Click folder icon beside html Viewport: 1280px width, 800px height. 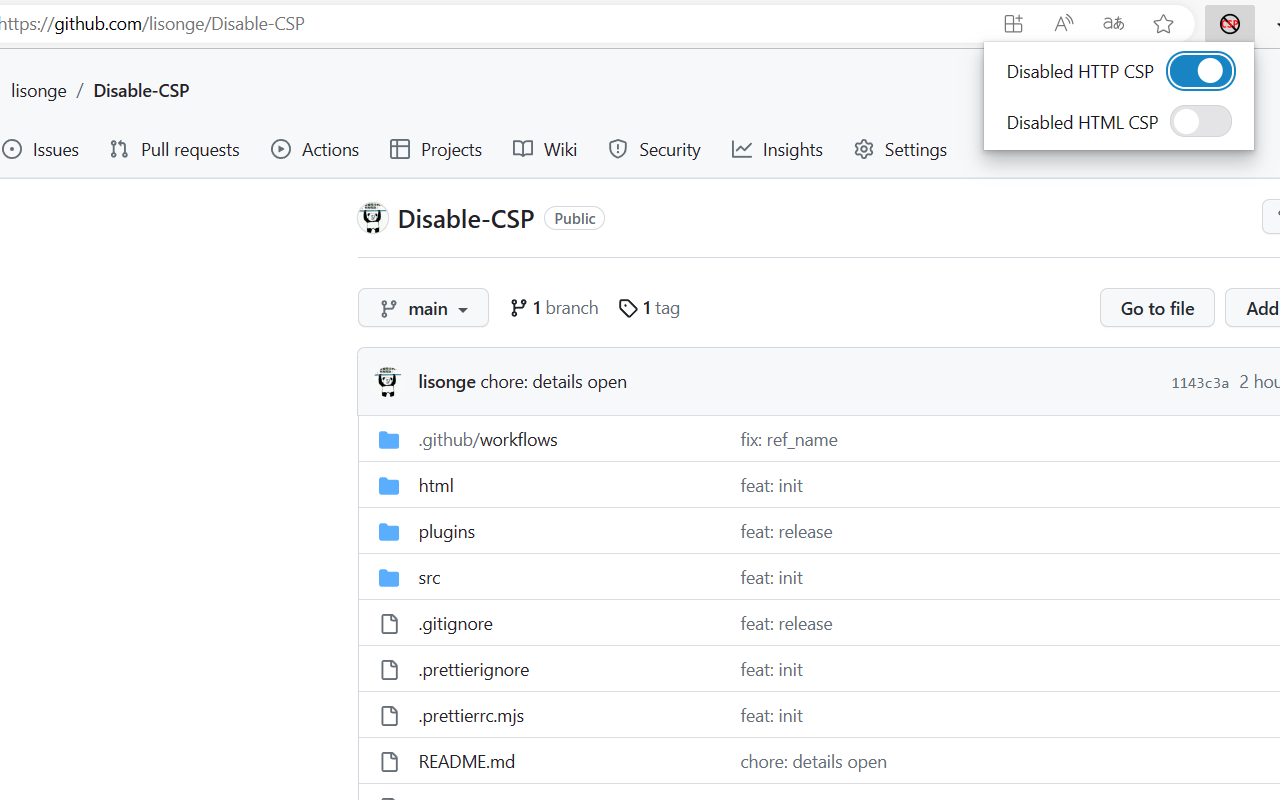point(389,486)
